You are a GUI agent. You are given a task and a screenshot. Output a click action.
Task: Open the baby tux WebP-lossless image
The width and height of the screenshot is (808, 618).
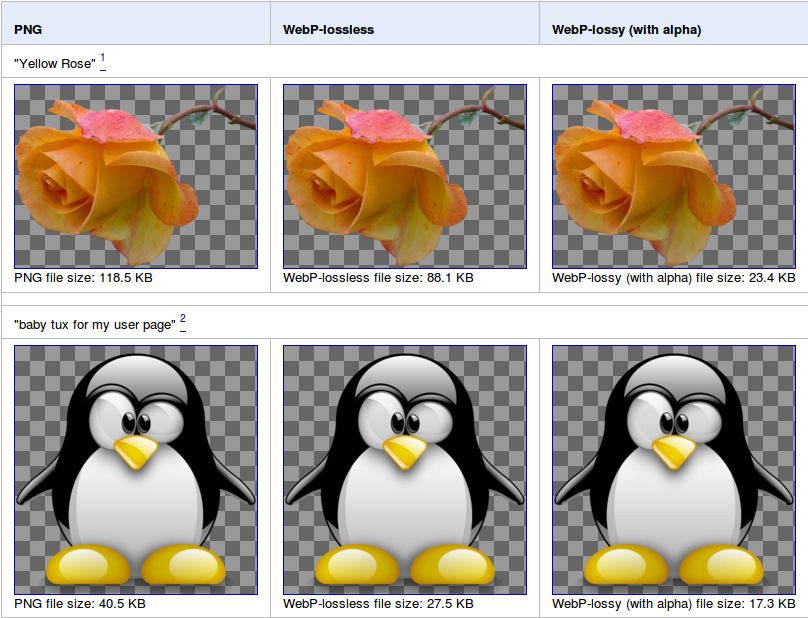coord(405,470)
